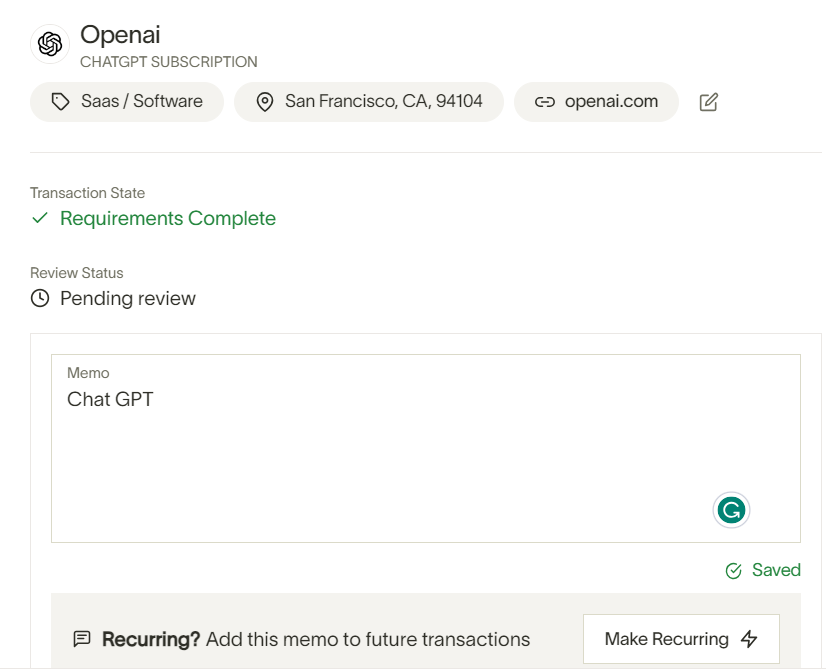Click the Transaction State label

[x=87, y=193]
